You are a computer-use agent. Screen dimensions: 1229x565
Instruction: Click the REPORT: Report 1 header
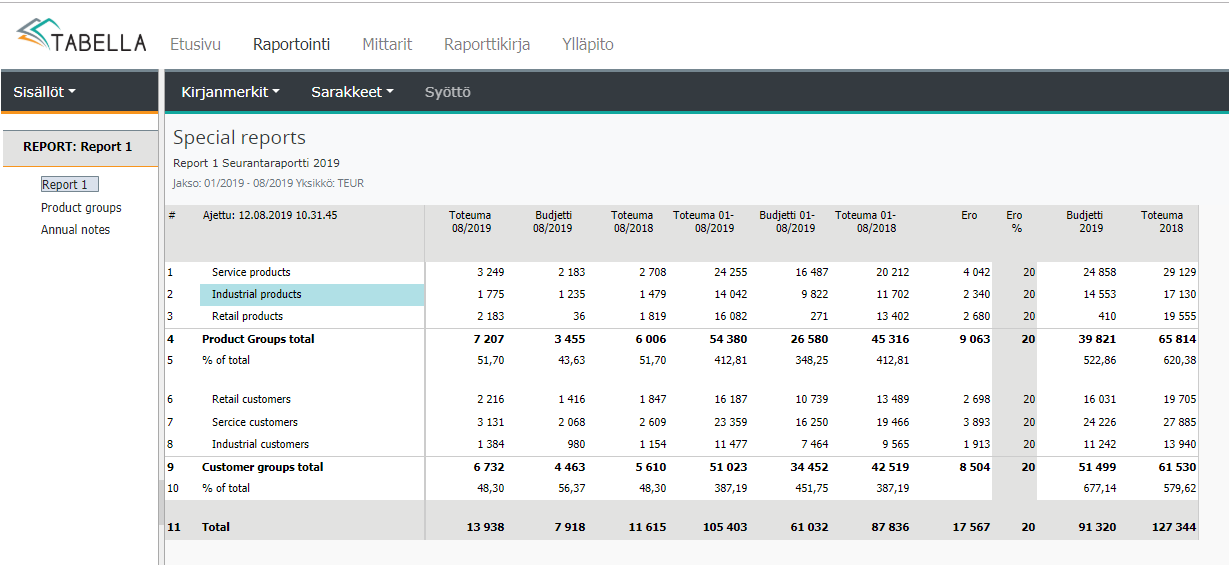[x=78, y=147]
